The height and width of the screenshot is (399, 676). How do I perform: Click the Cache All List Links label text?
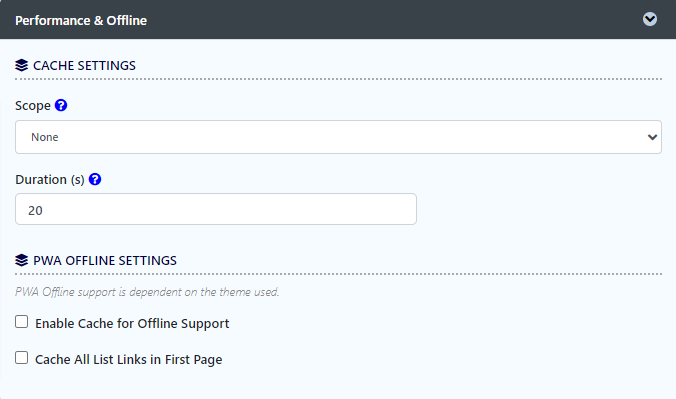pos(128,359)
